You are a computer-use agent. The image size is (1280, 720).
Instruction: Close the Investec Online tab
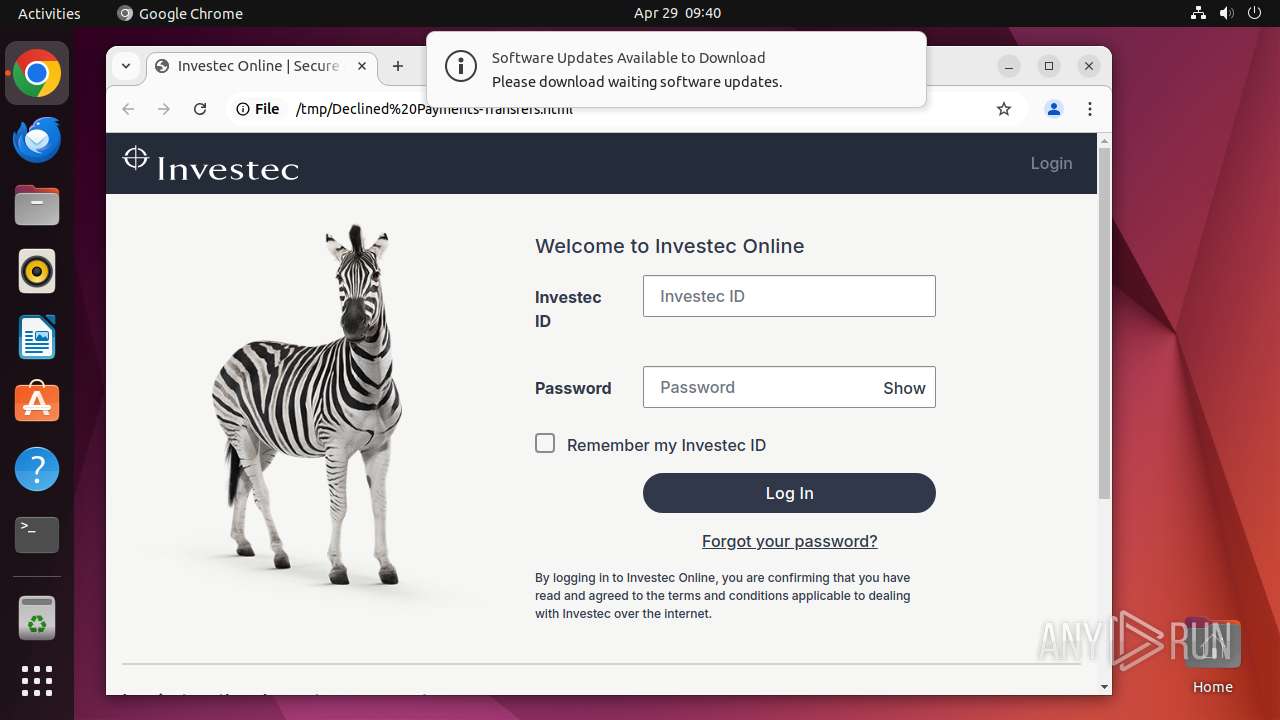tap(362, 66)
